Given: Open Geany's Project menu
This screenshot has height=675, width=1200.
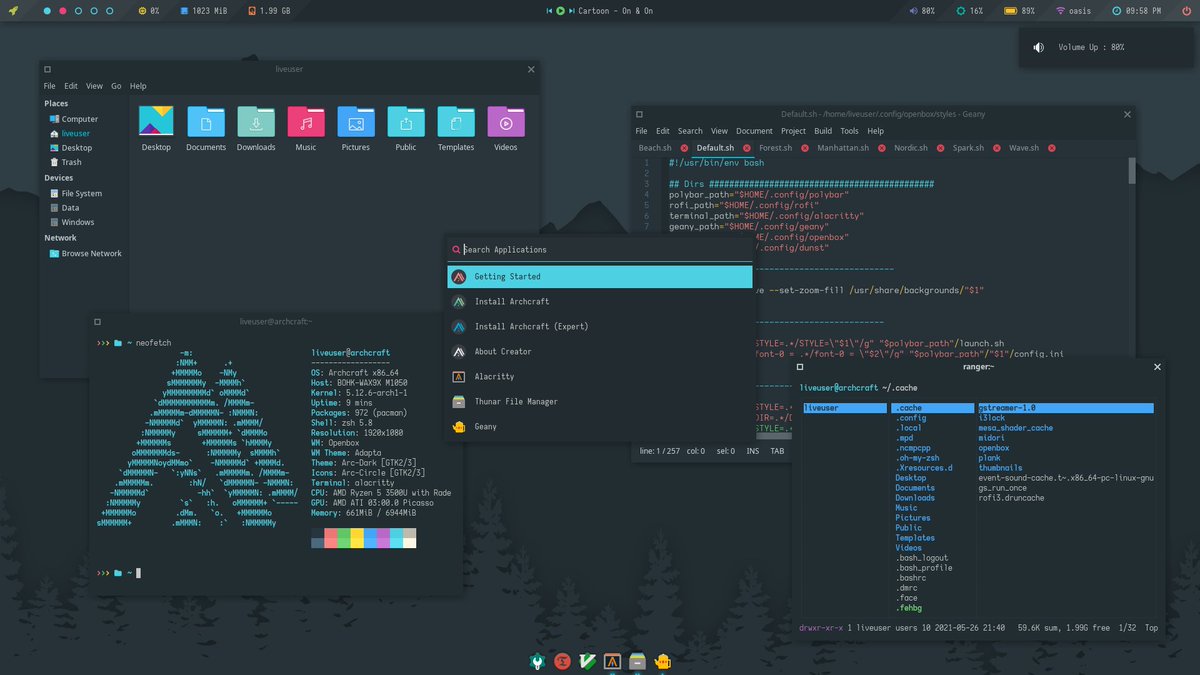Looking at the screenshot, I should pos(793,131).
